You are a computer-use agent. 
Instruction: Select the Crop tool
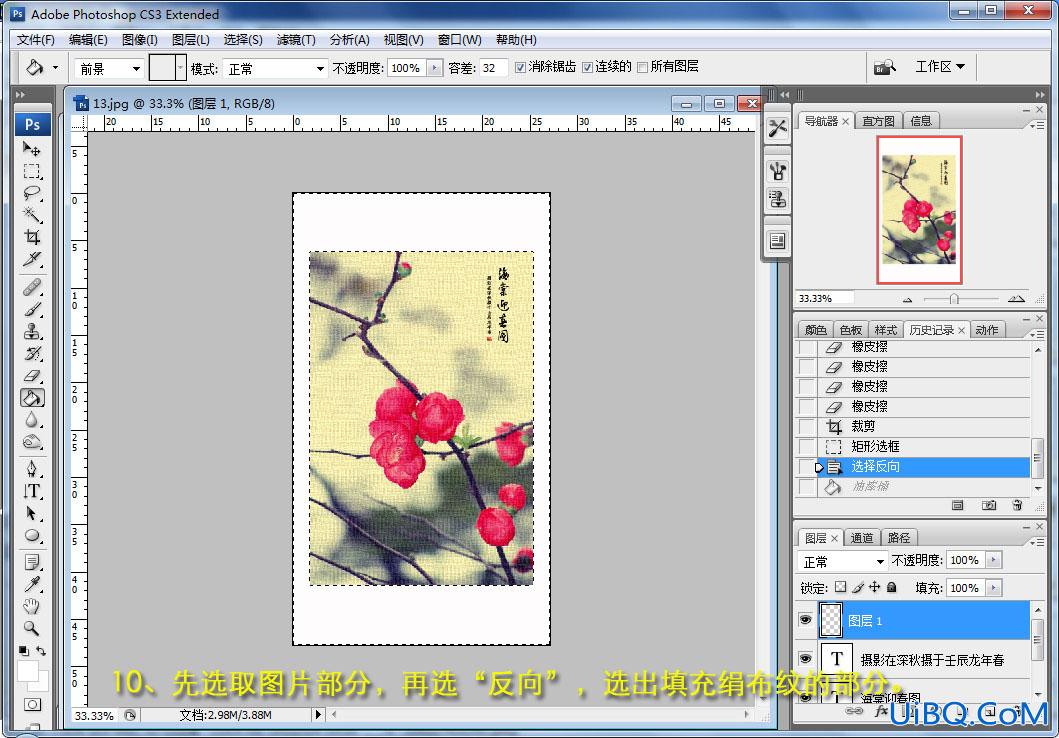pos(32,237)
